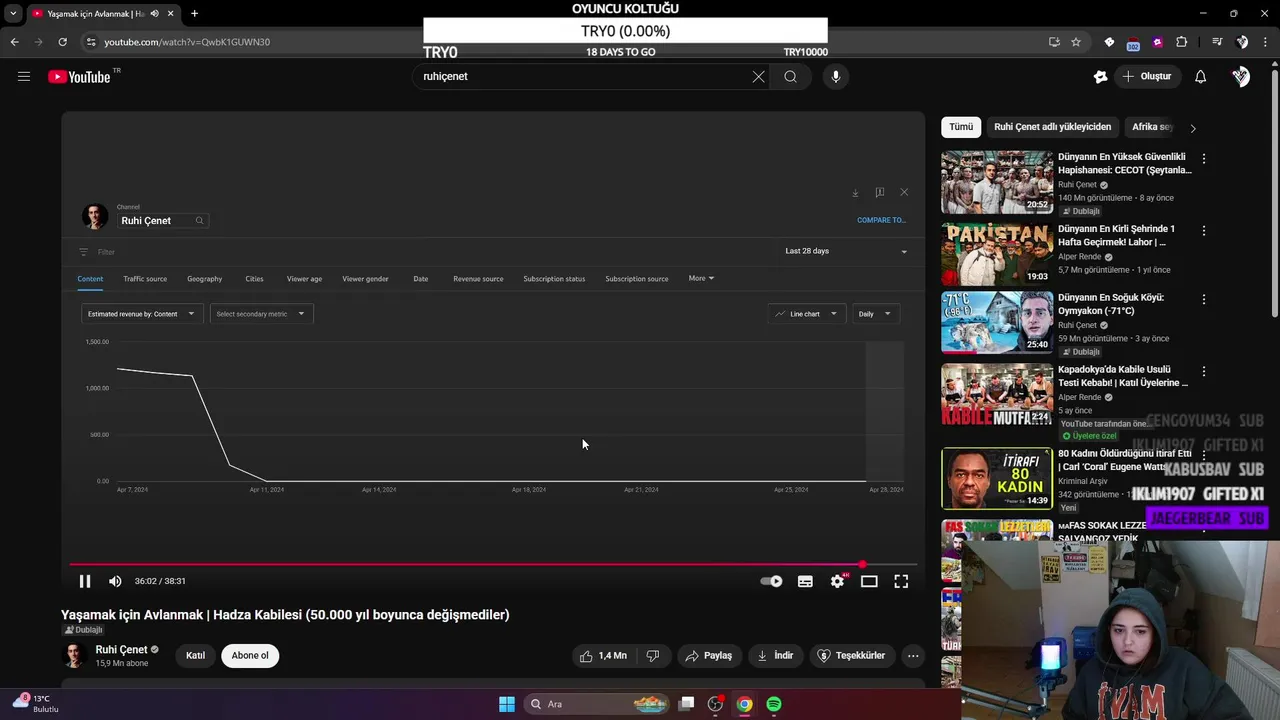The image size is (1280, 720).
Task: Select the Afrika chip
Action: (x=1152, y=127)
